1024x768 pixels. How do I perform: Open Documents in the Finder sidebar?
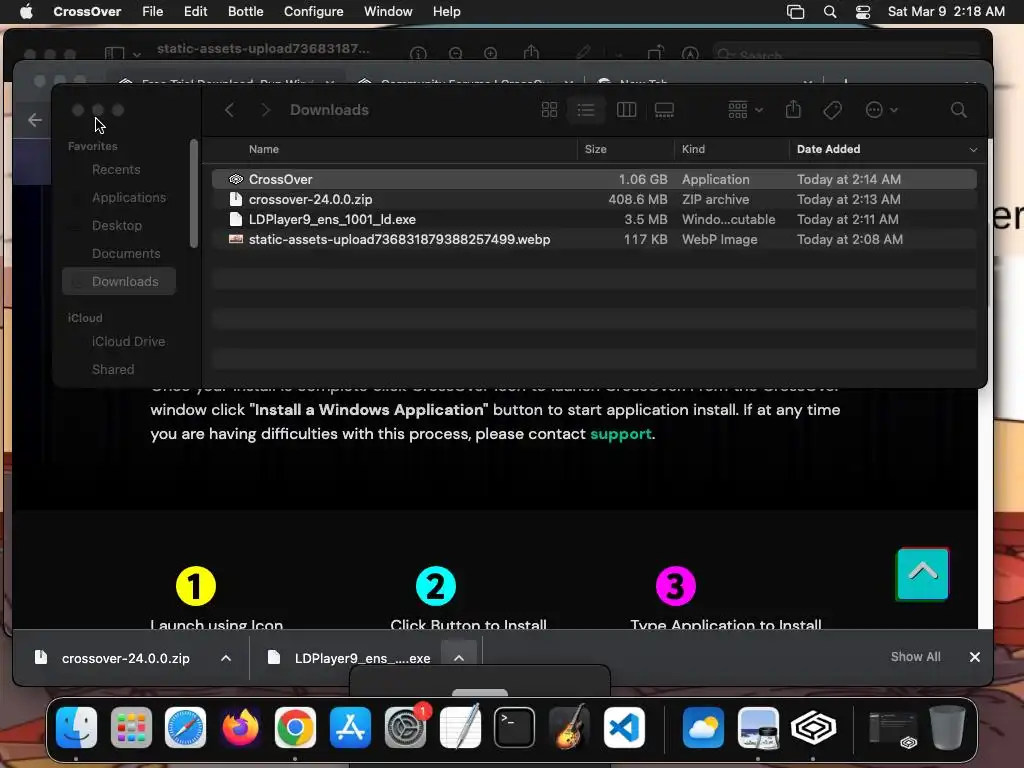pos(125,253)
